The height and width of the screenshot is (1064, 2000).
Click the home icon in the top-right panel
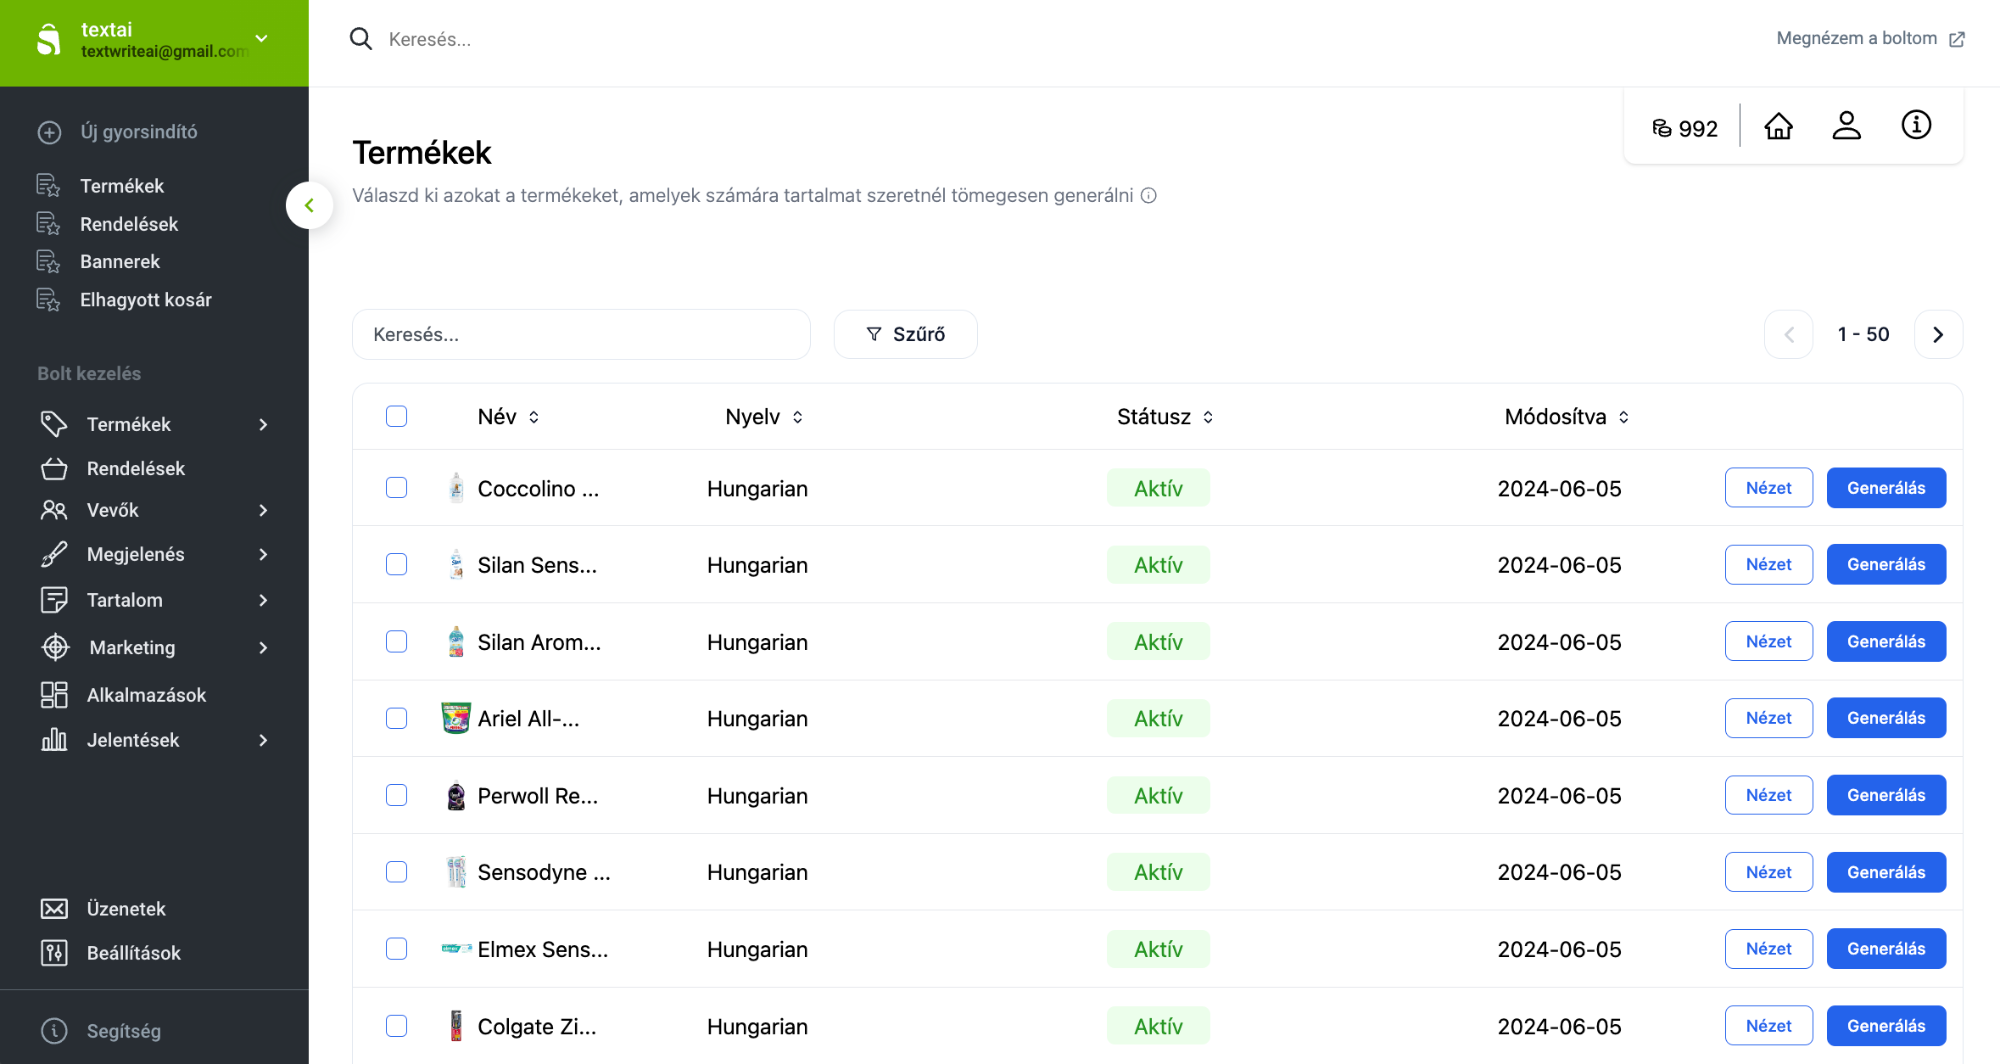pyautogui.click(x=1778, y=126)
